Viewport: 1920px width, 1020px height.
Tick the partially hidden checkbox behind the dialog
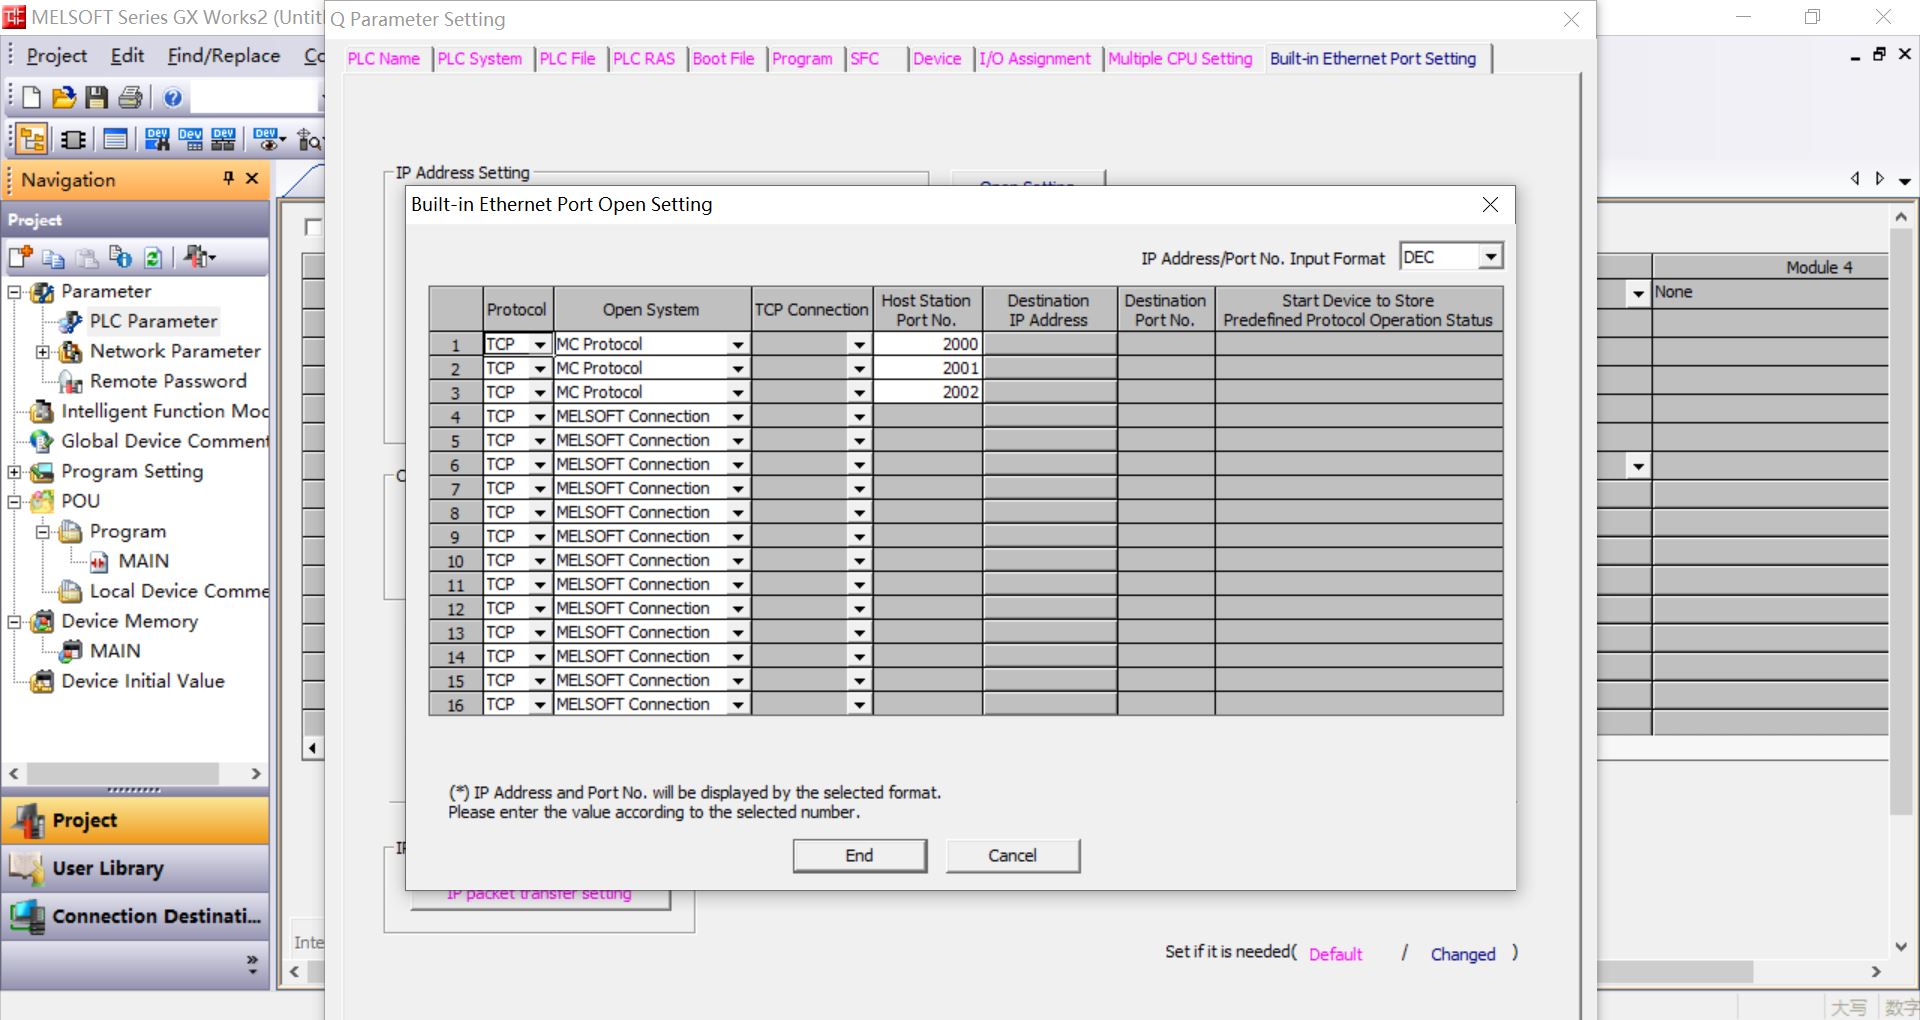(x=313, y=227)
